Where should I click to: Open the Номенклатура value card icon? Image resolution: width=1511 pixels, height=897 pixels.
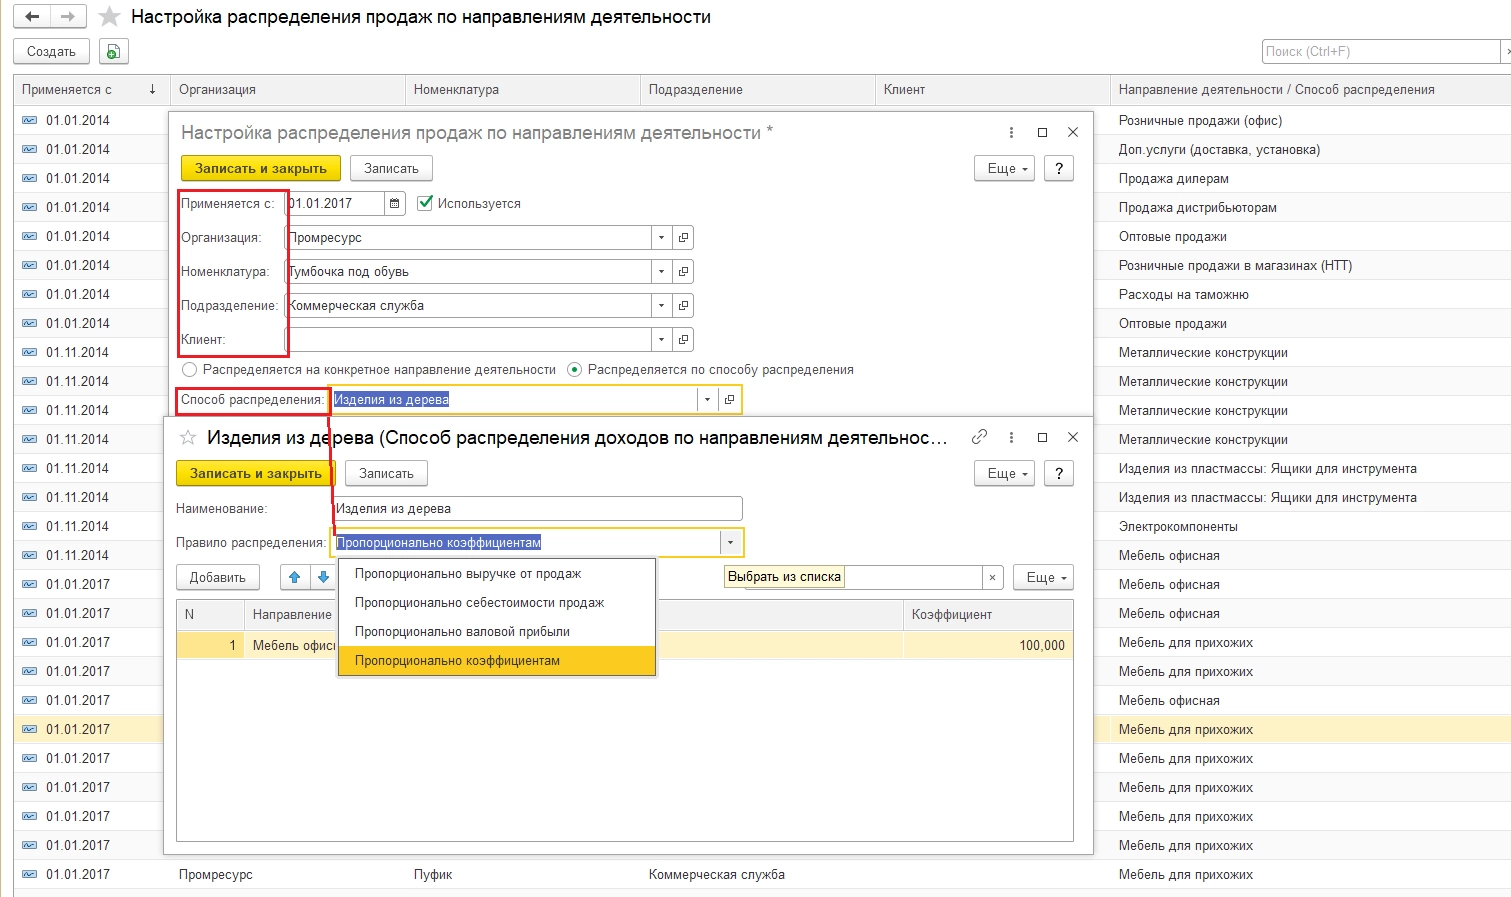(683, 272)
